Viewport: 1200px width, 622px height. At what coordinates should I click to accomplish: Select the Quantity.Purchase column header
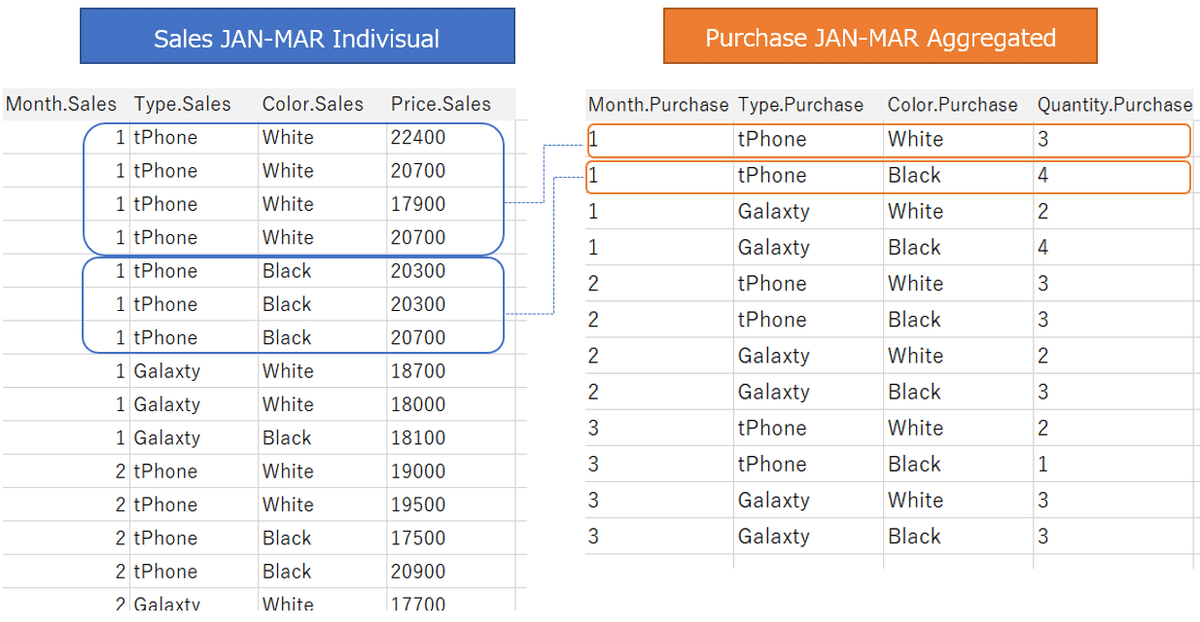pyautogui.click(x=1115, y=105)
